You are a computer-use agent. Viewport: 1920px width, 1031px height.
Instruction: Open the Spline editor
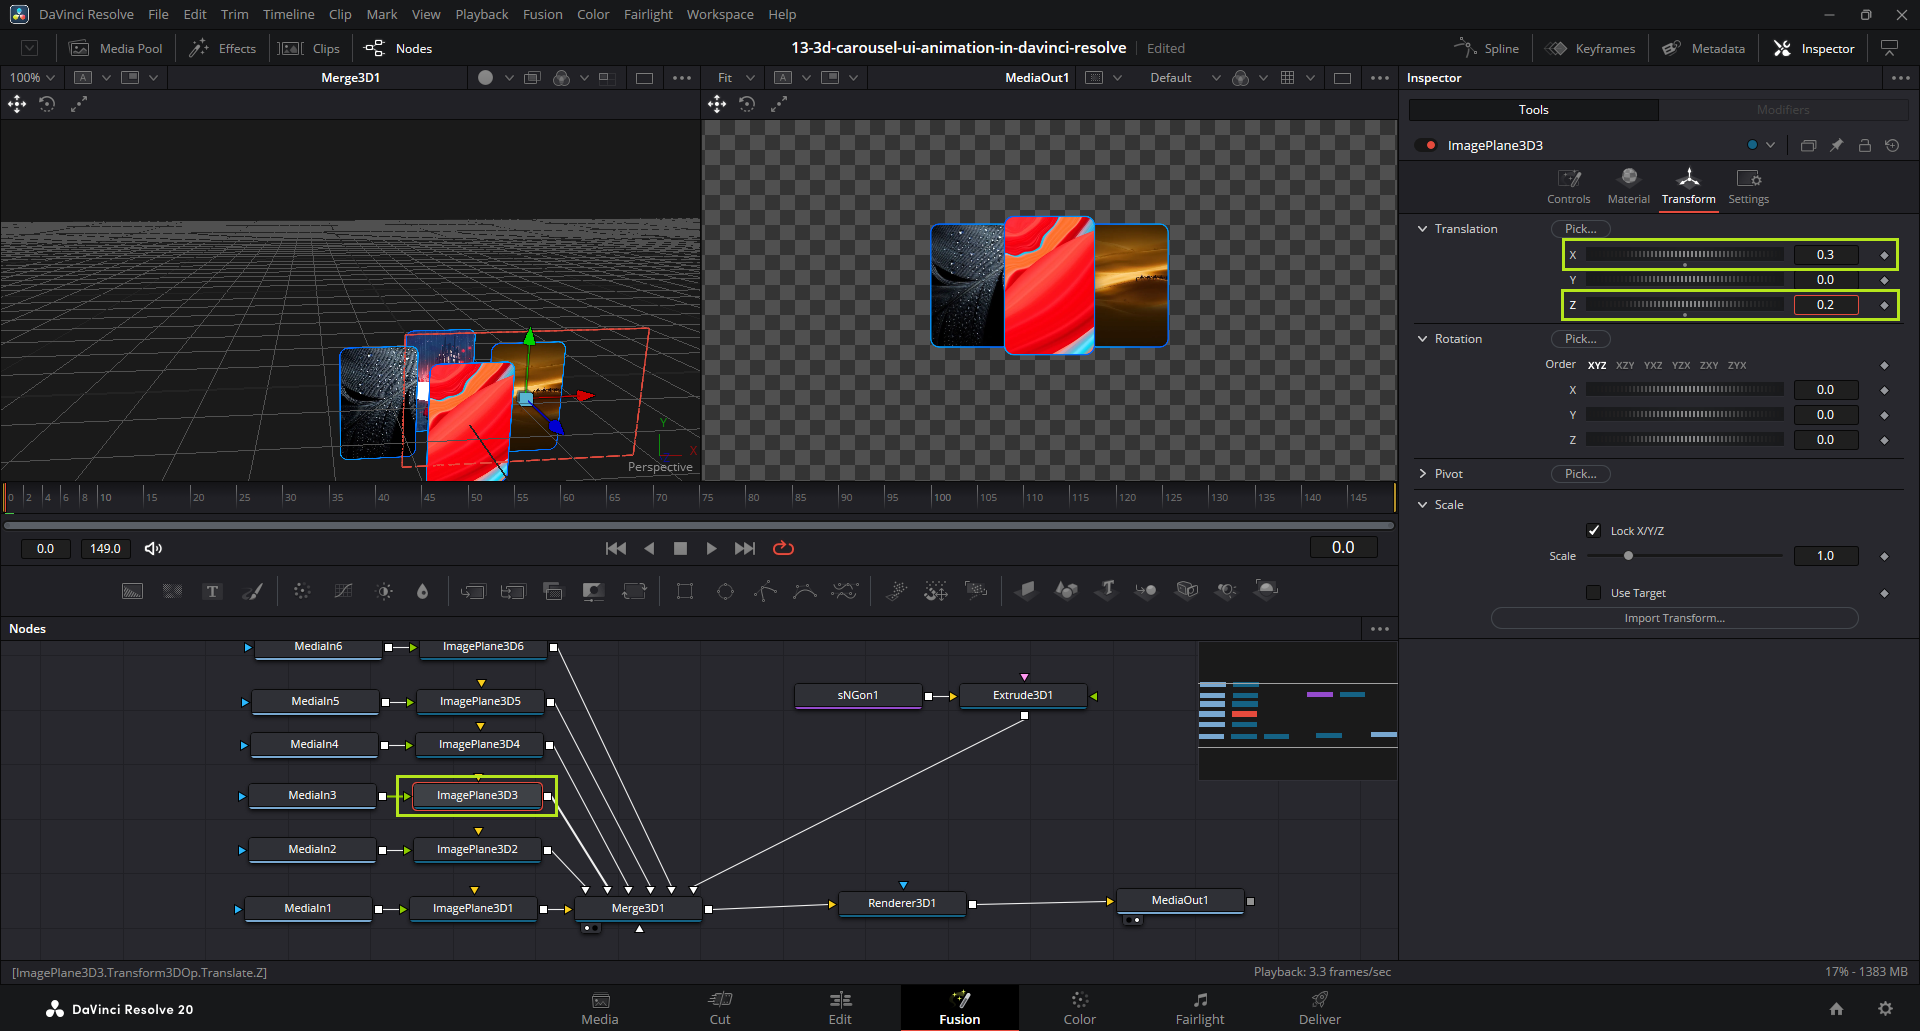pos(1487,48)
